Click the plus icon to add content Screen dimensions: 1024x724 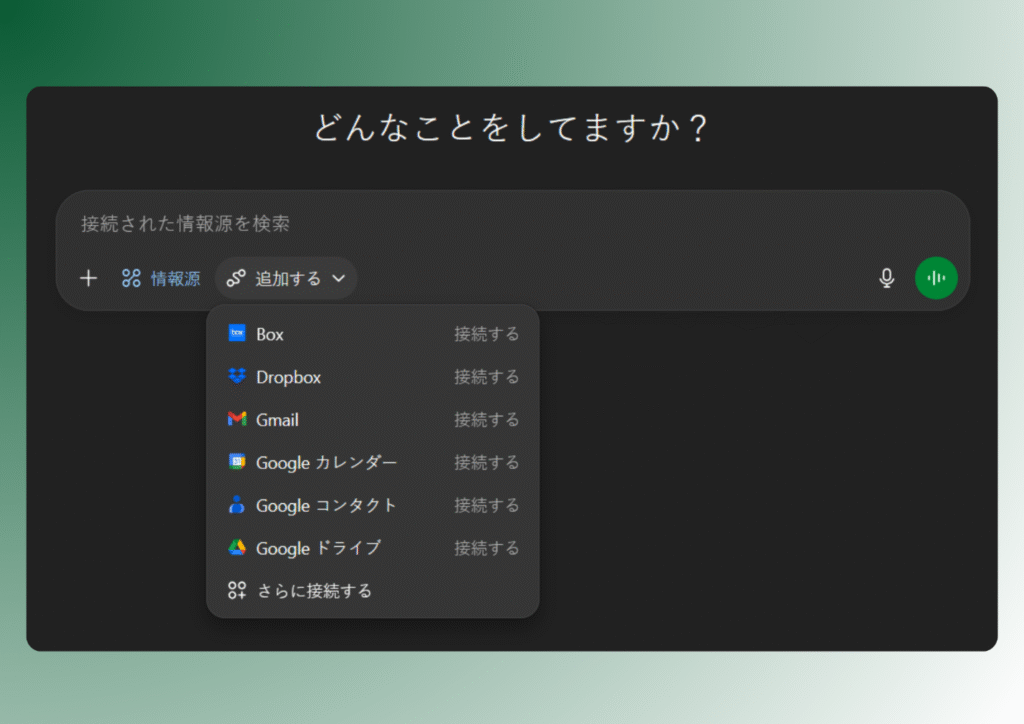coord(88,278)
